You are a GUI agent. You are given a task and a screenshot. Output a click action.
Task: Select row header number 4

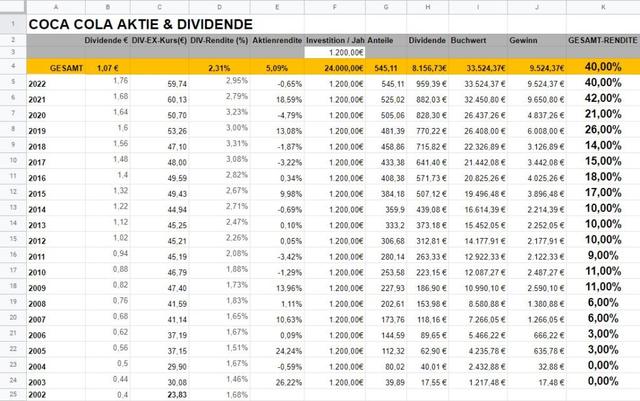[x=11, y=66]
